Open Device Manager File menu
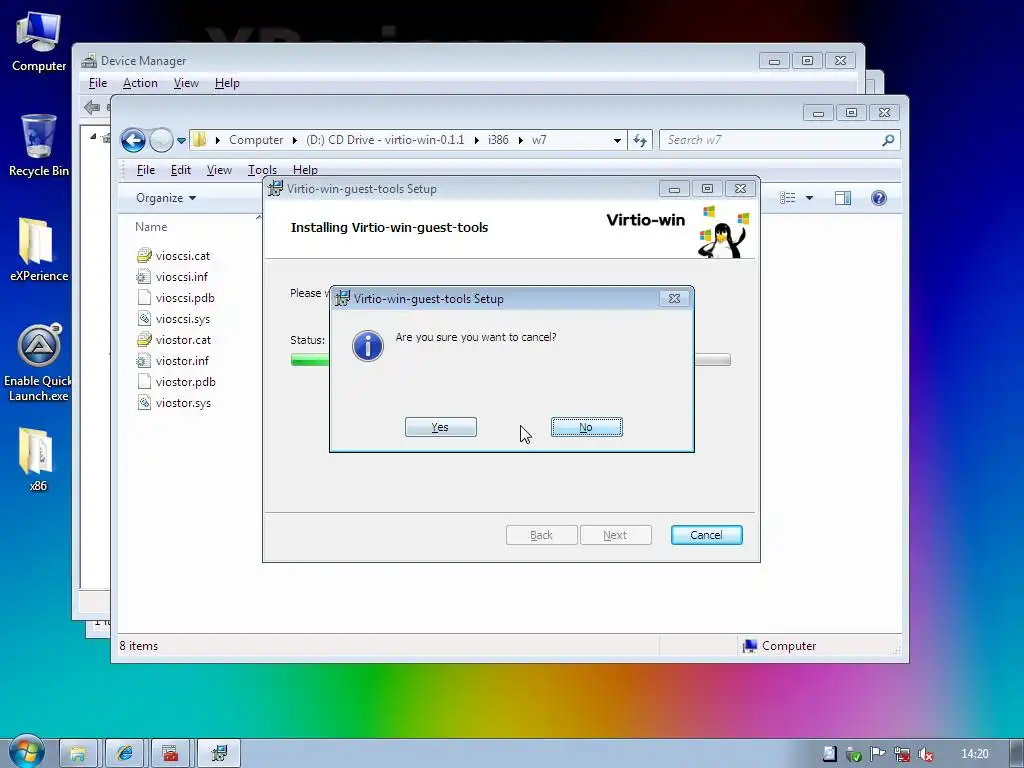The width and height of the screenshot is (1024, 768). coord(98,83)
